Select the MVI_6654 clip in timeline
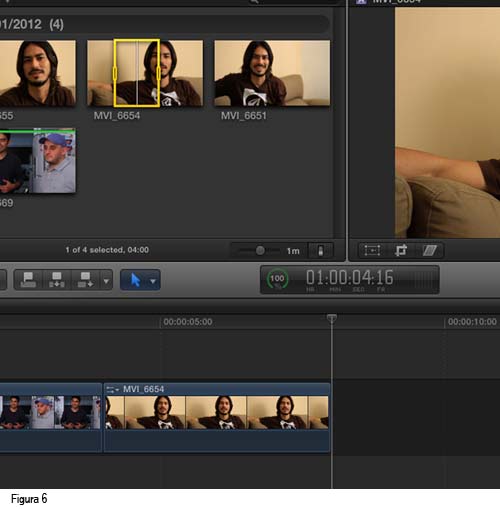 coord(217,417)
